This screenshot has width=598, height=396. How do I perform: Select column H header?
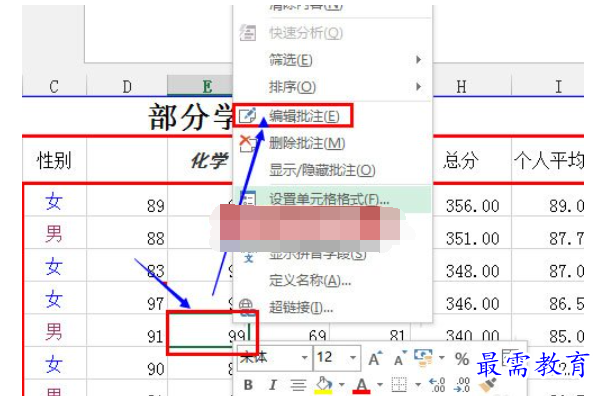472,87
